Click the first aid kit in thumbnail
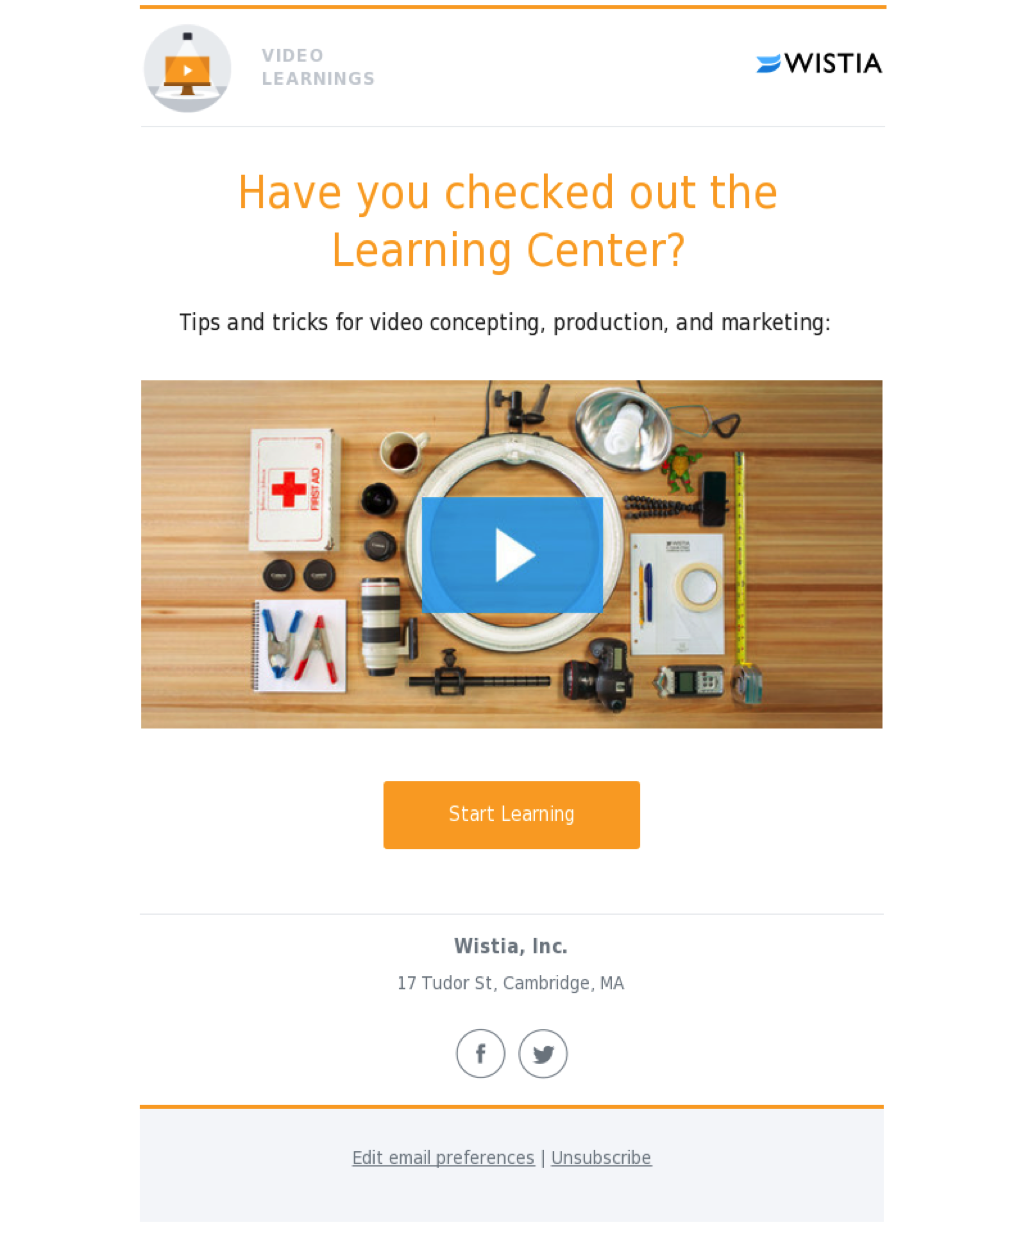The width and height of the screenshot is (1027, 1248). click(x=294, y=490)
